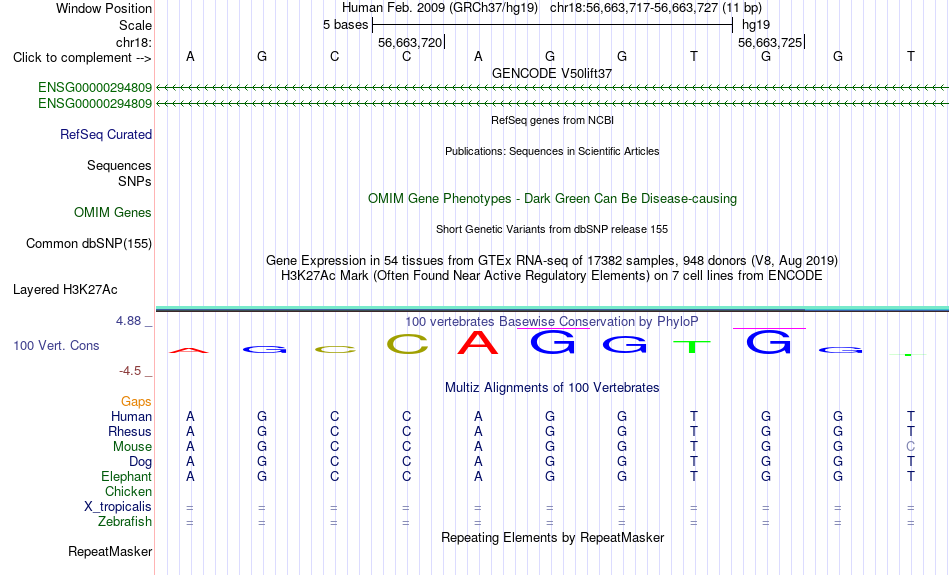This screenshot has width=950, height=575.
Task: Select the Zebrafish species row label
Action: tap(125, 521)
